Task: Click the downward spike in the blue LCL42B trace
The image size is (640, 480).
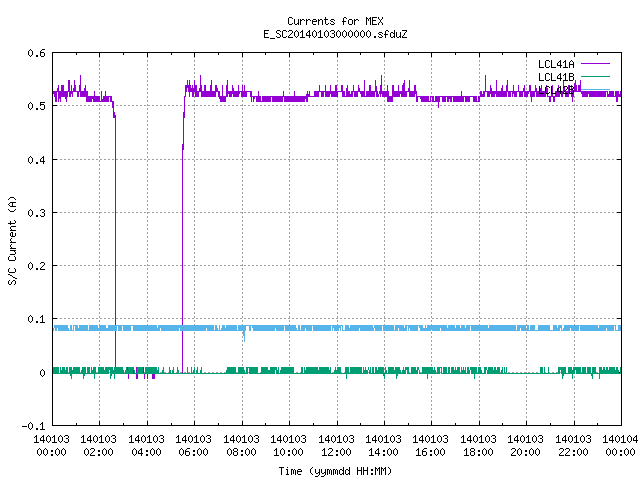Action: coord(244,336)
